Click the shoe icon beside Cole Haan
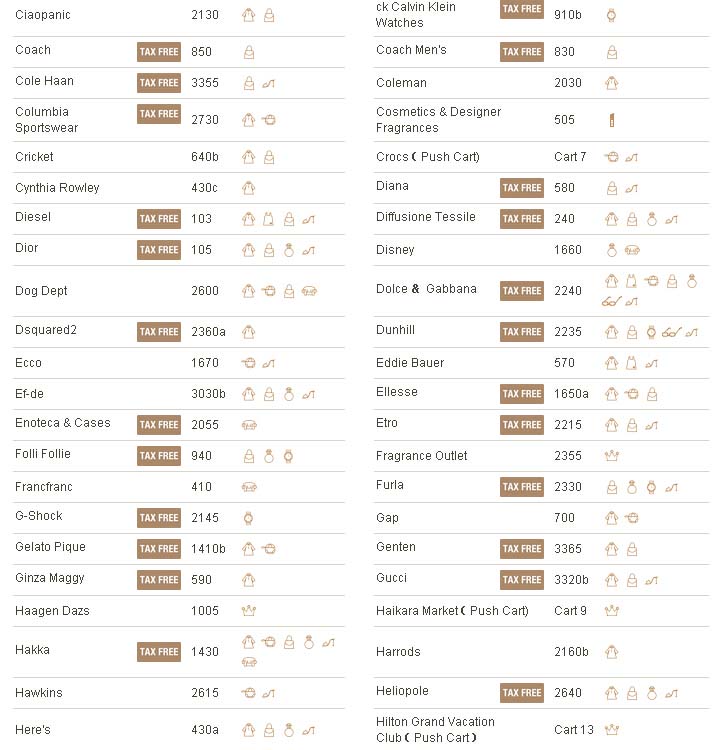The width and height of the screenshot is (715, 750). (268, 83)
